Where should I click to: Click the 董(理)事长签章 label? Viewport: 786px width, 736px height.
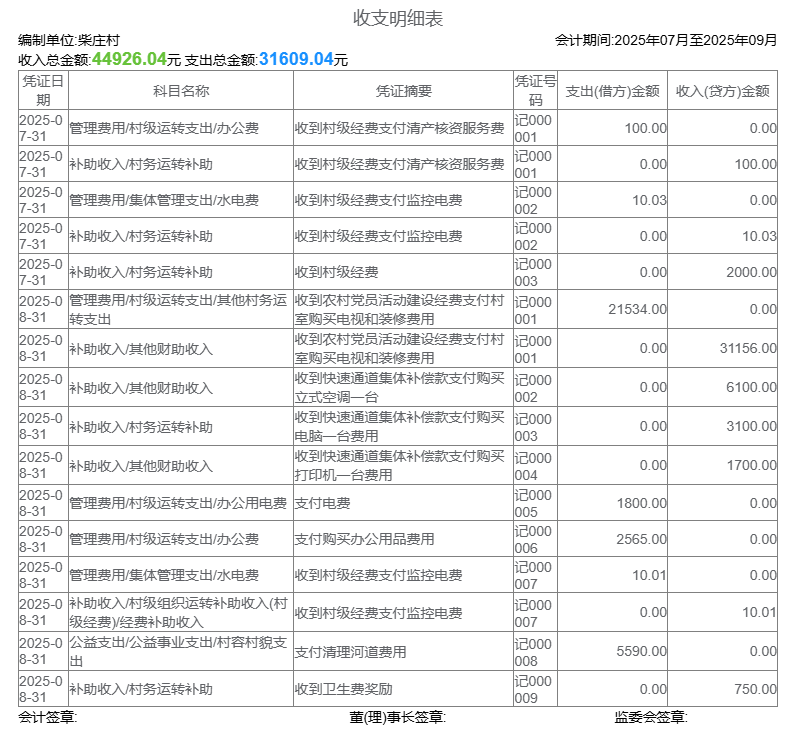tap(398, 717)
